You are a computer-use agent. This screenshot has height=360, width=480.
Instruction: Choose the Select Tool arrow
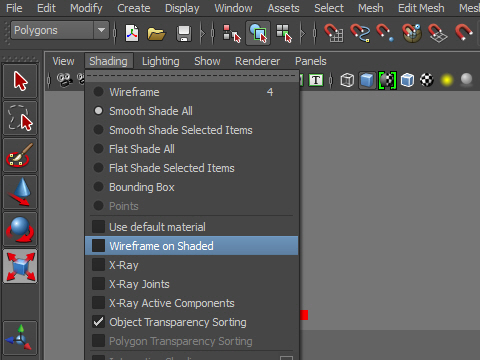point(20,81)
